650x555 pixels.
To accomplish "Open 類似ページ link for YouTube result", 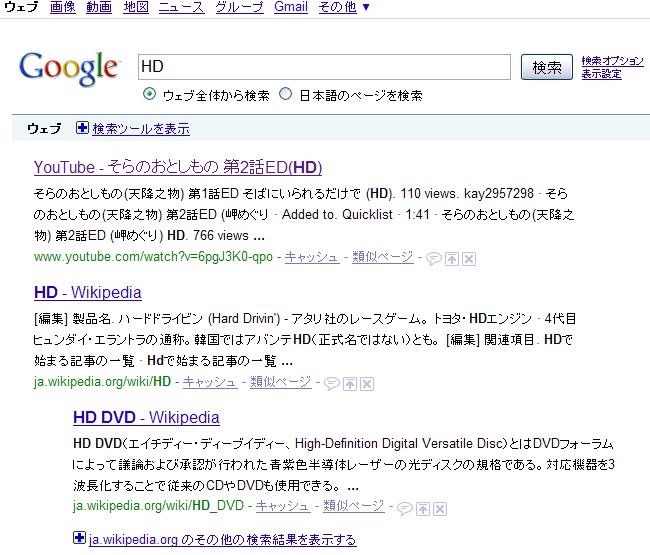I will [383, 257].
